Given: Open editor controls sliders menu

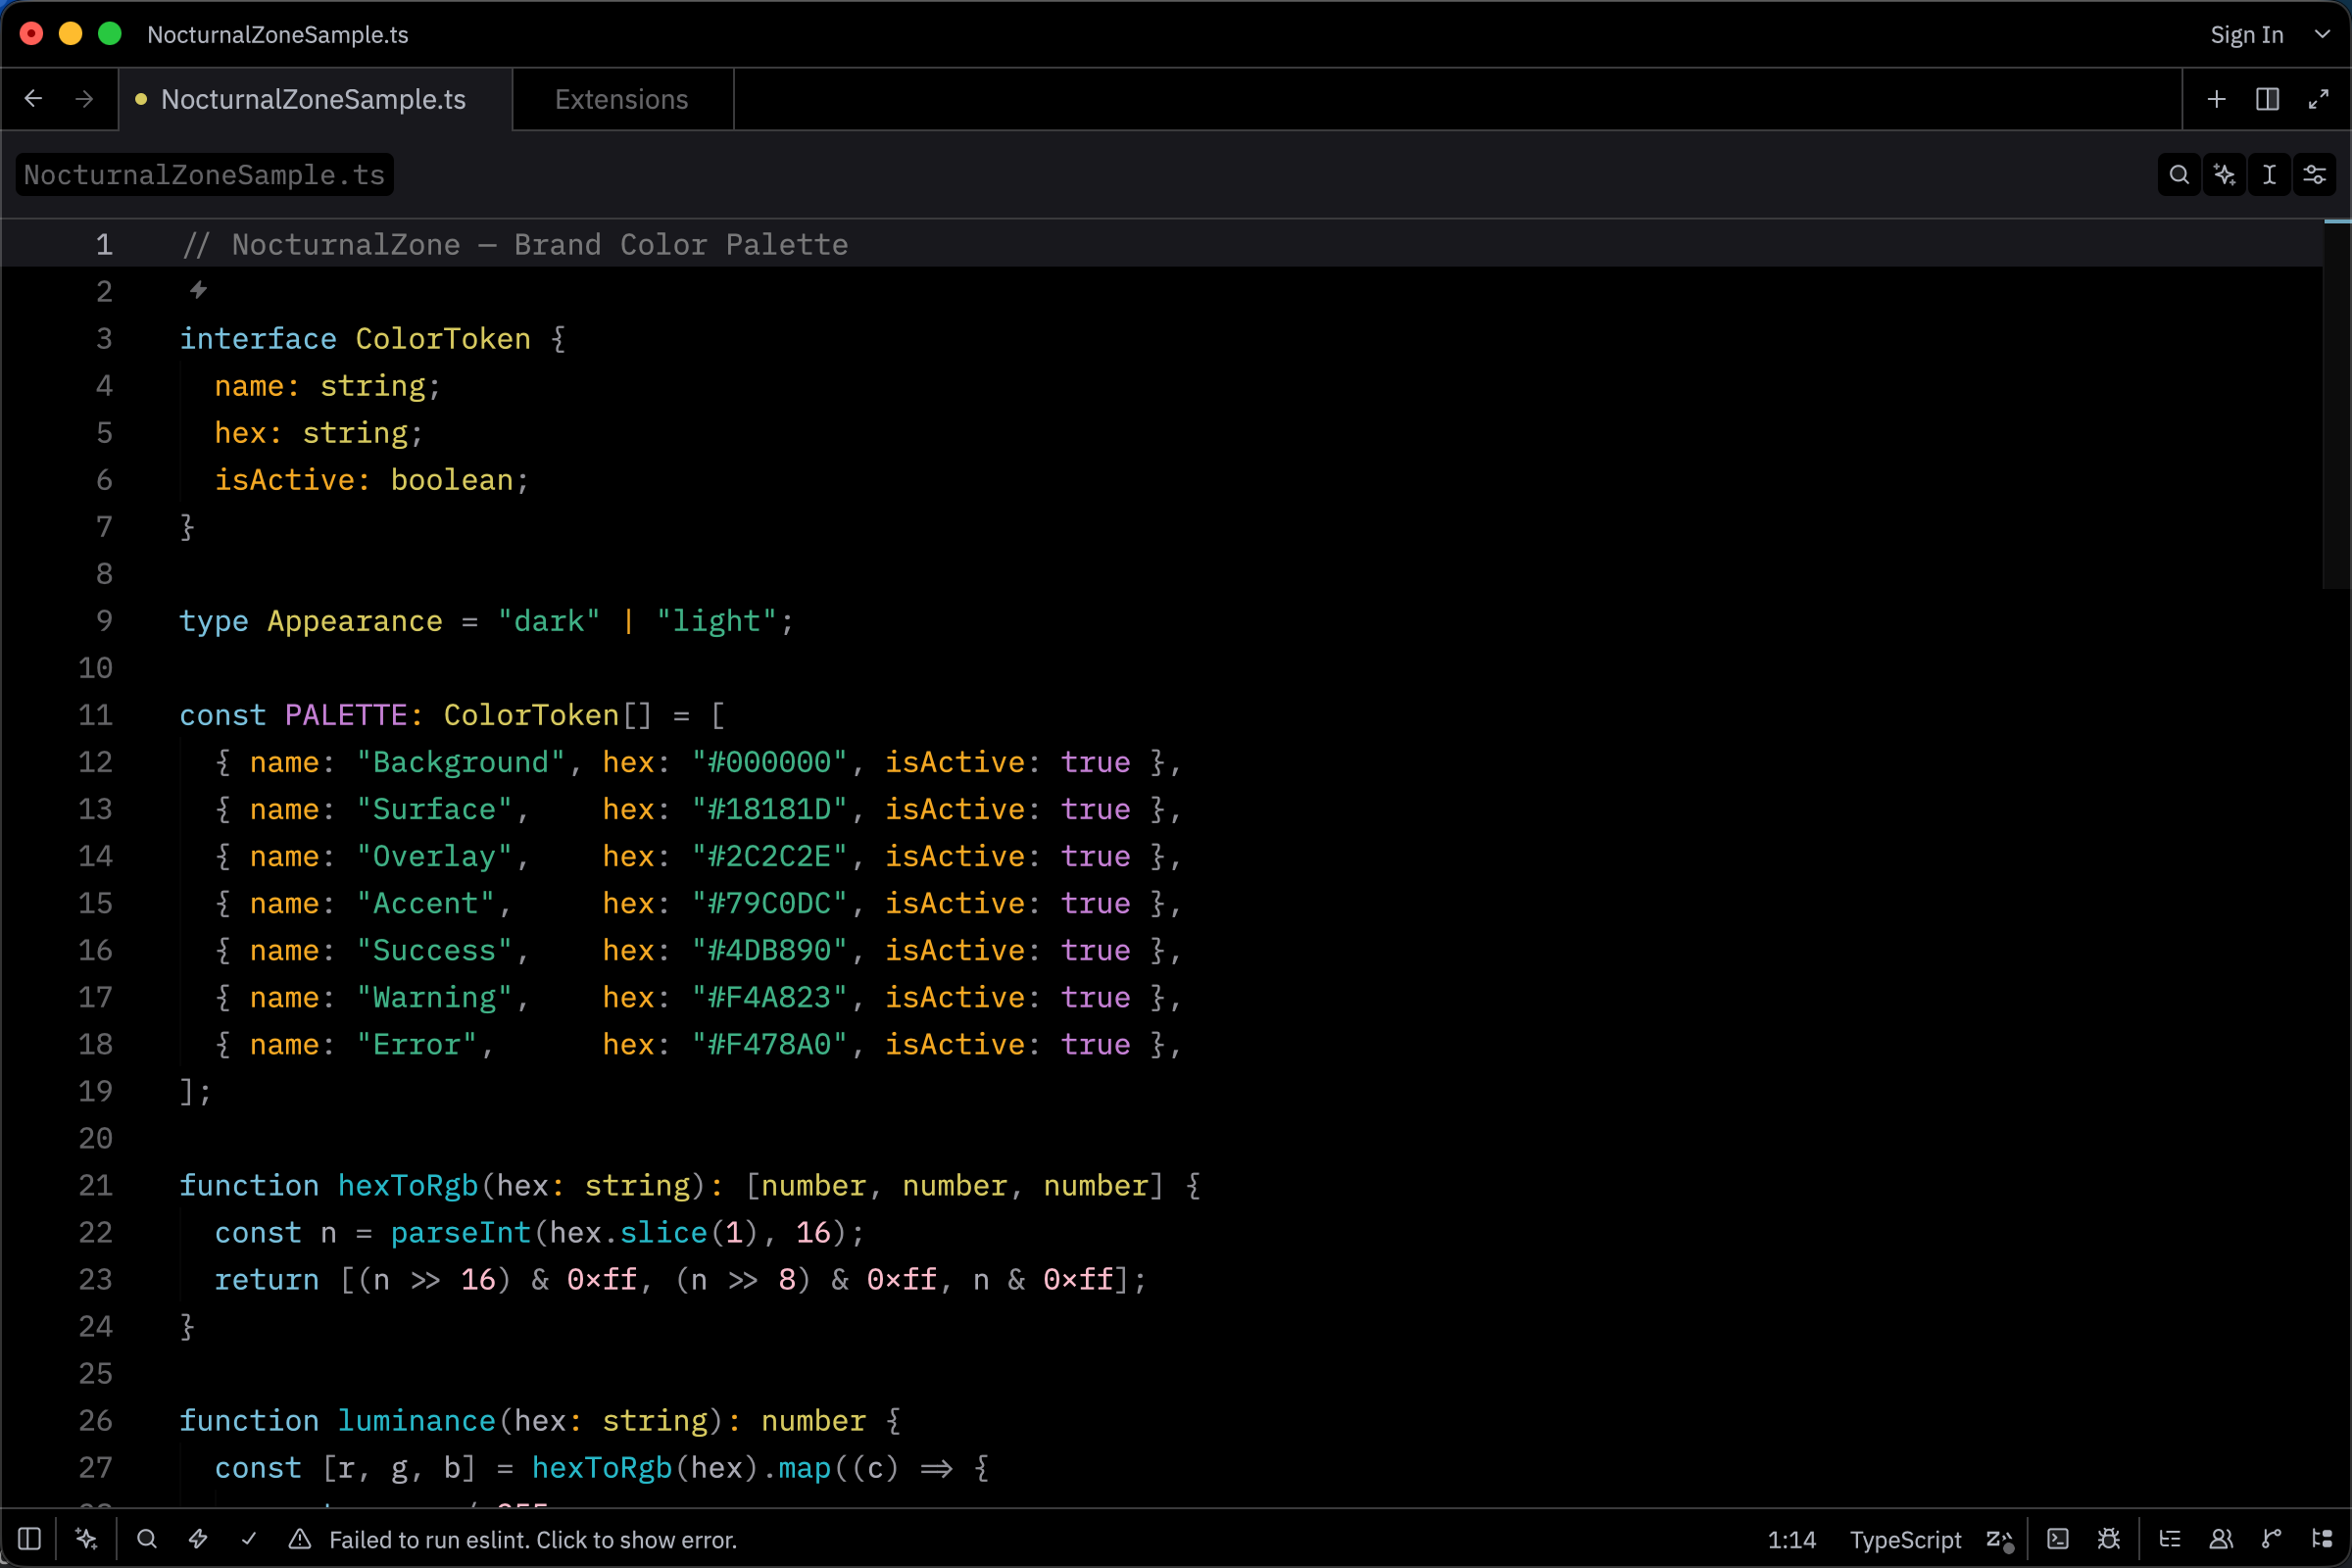Looking at the screenshot, I should (x=2315, y=175).
